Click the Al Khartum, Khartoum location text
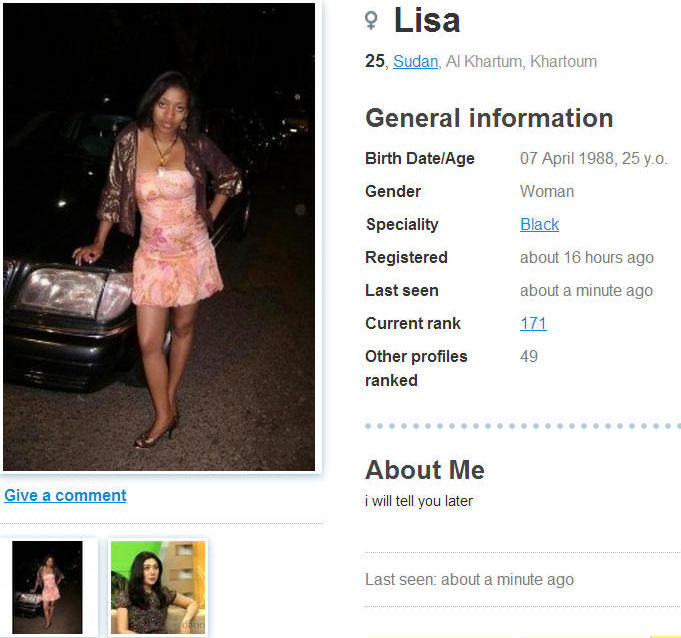Viewport: 681px width, 638px height. click(x=521, y=61)
